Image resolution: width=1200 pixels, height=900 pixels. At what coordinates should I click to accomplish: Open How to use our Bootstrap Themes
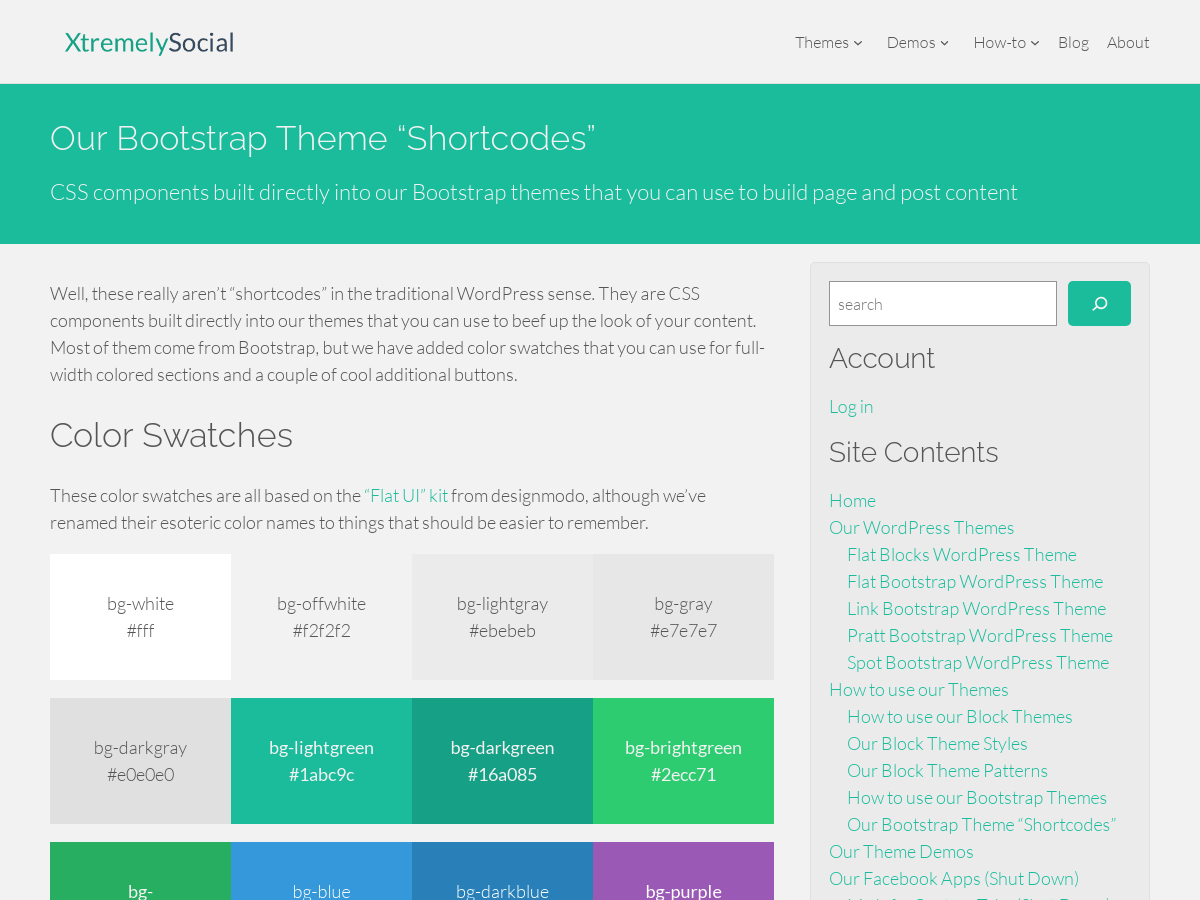tap(977, 797)
